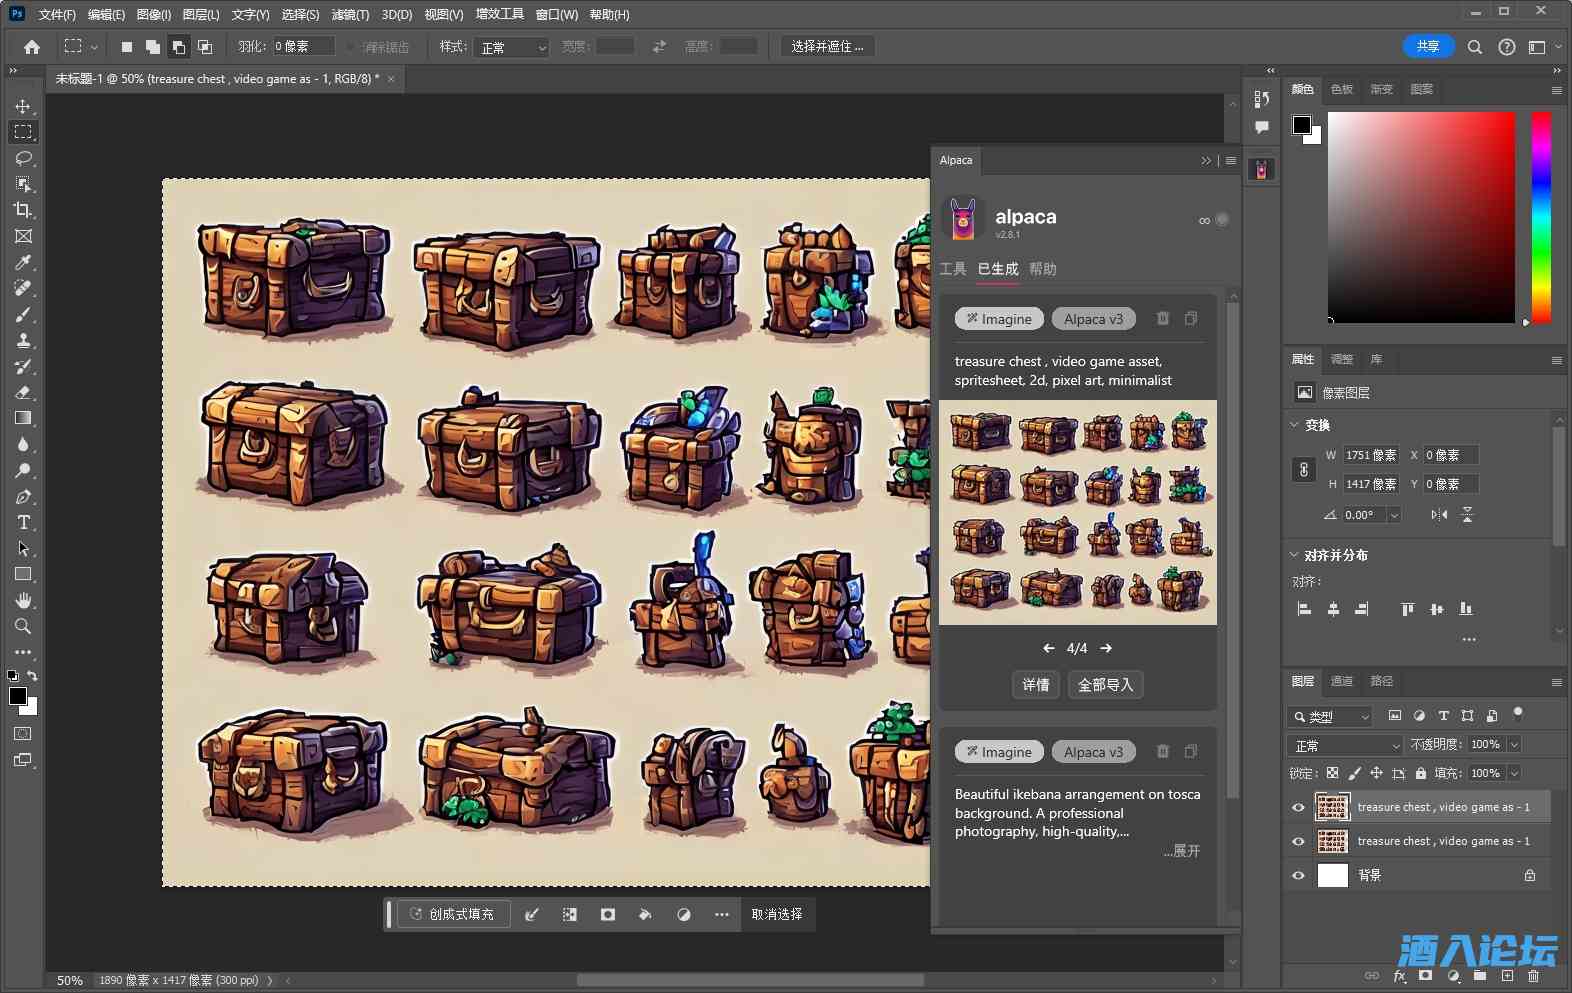1572x993 pixels.
Task: Toggle the link width and height constraint
Action: [1303, 469]
